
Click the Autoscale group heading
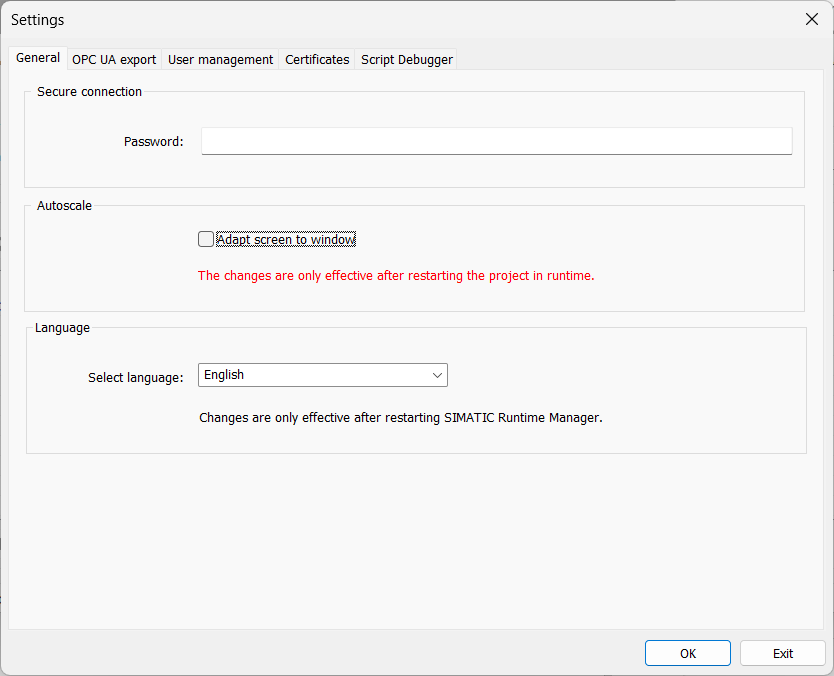[x=64, y=206]
